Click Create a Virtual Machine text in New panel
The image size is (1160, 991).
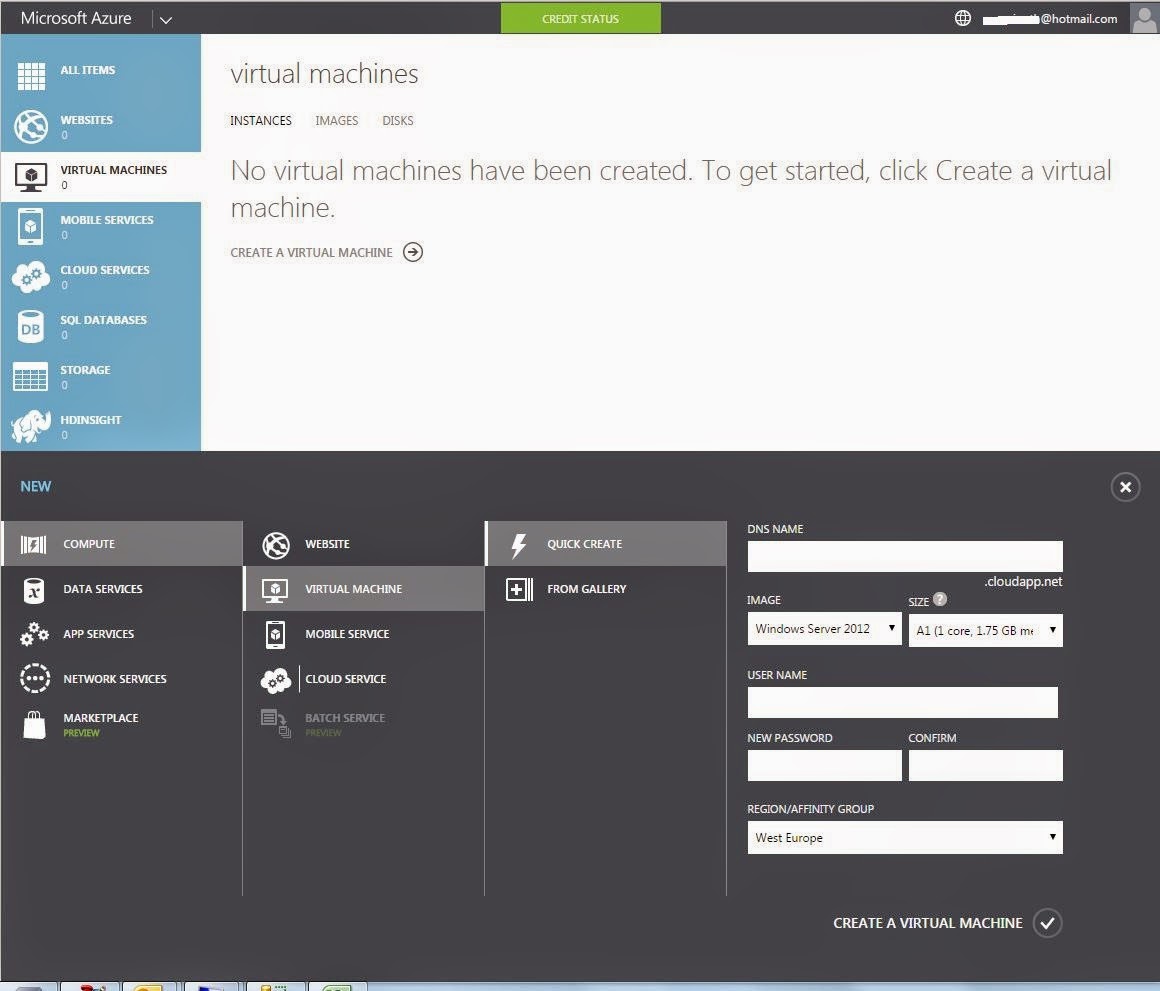click(928, 923)
